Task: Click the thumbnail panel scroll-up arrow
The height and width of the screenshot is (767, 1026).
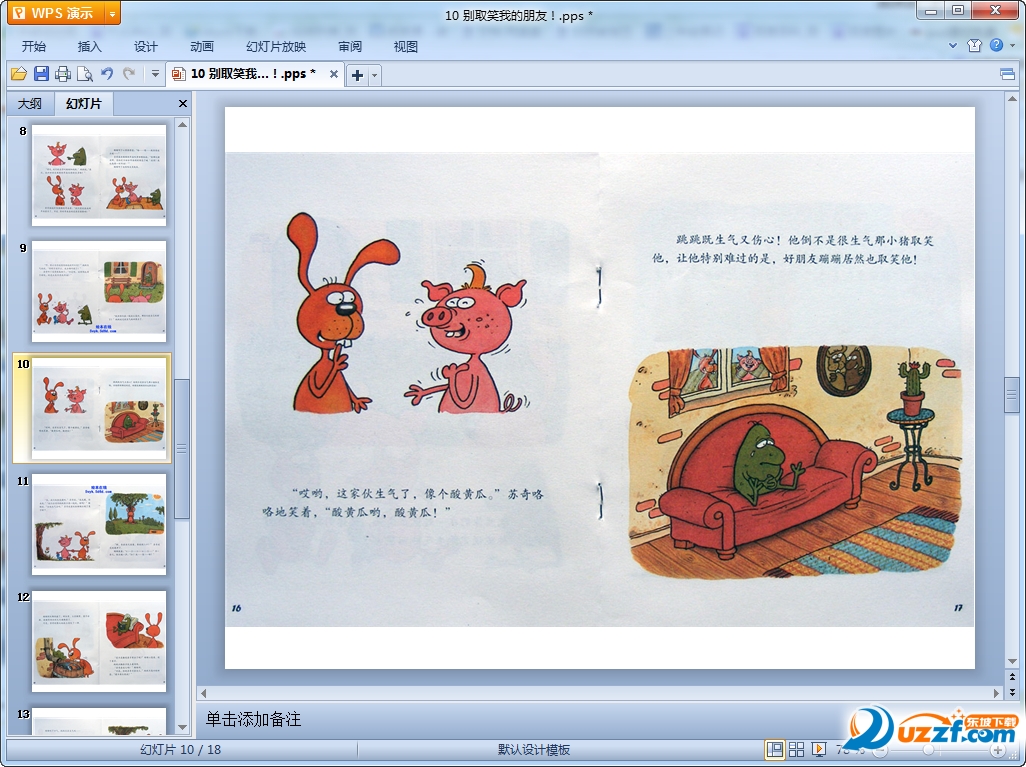Action: pos(183,124)
